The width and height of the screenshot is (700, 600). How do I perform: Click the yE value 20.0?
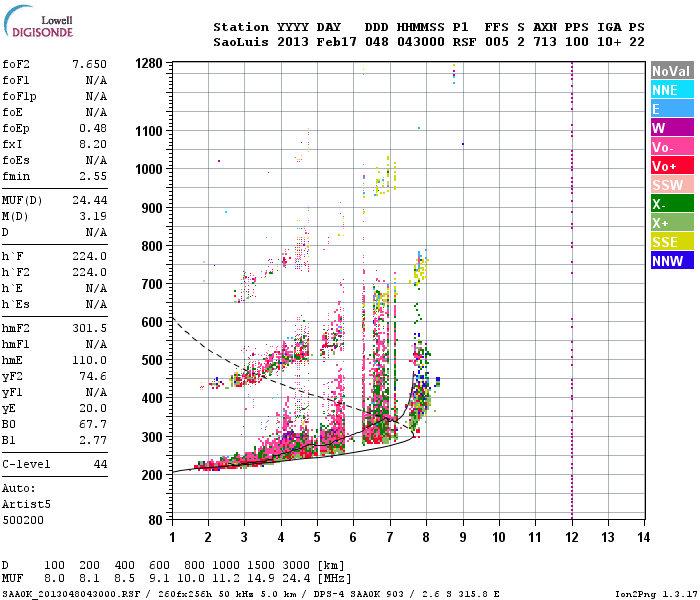(x=93, y=408)
